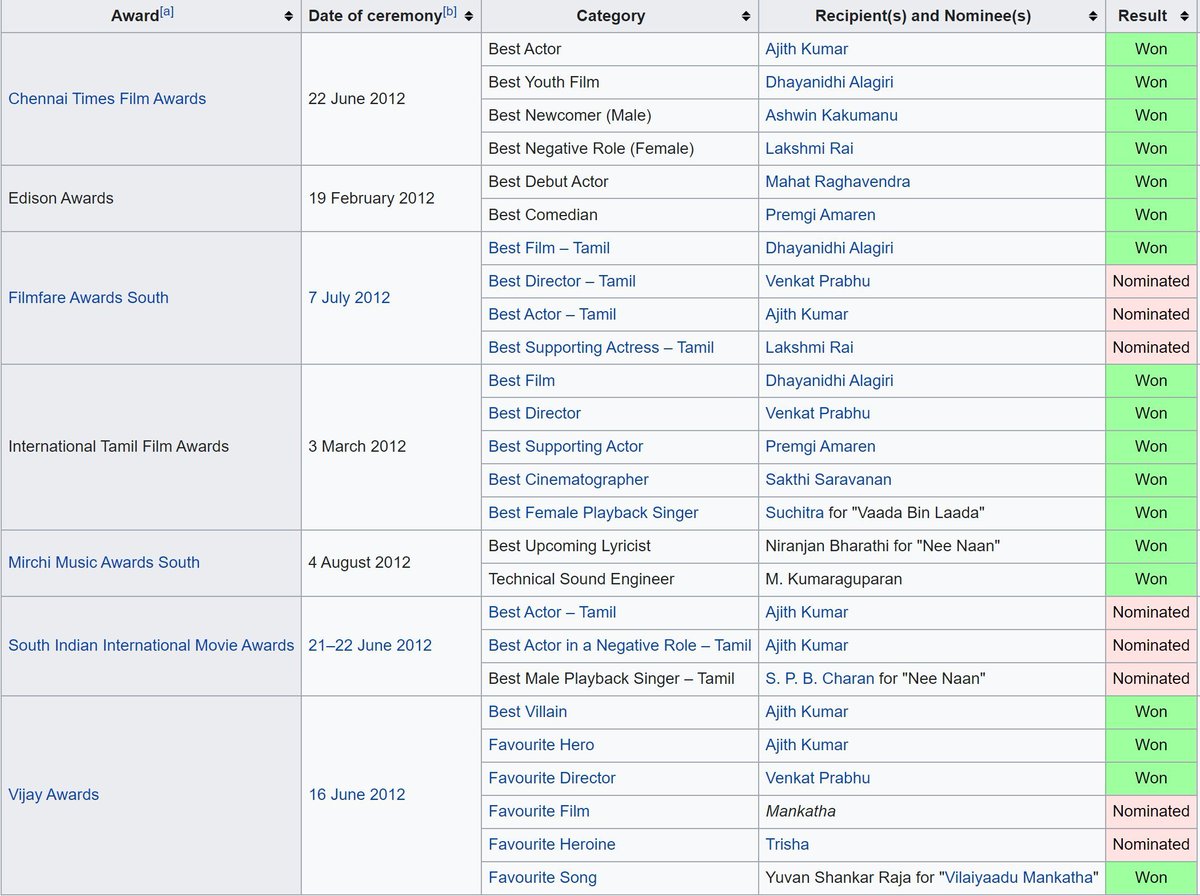Select Technical Sound Engineer cell
This screenshot has height=896, width=1200.
pyautogui.click(x=619, y=579)
